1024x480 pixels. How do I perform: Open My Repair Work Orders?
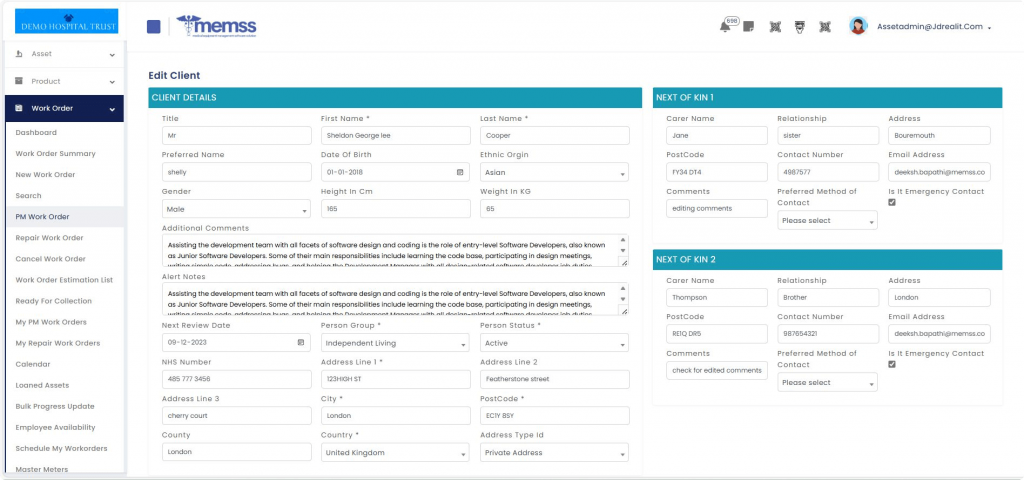57,343
